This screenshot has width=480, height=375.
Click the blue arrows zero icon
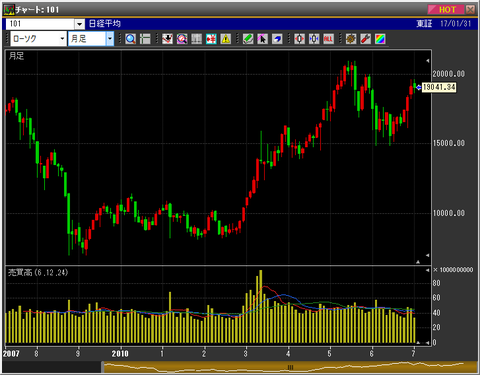pos(314,39)
